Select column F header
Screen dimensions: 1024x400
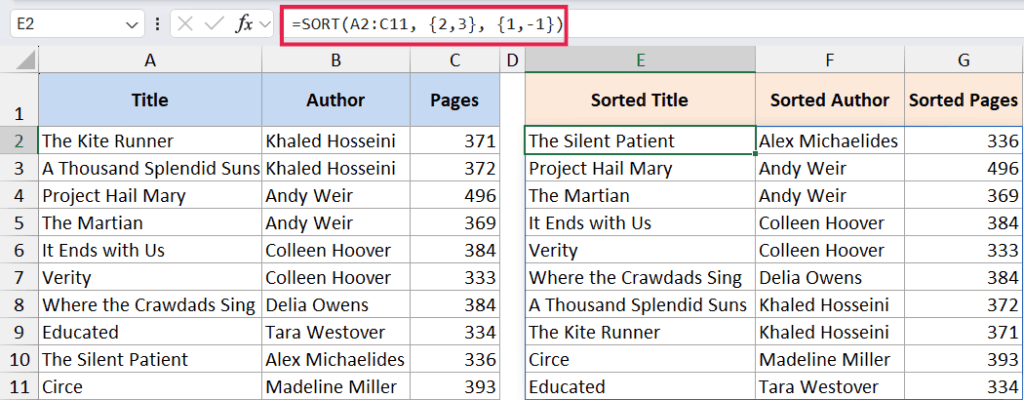[830, 60]
